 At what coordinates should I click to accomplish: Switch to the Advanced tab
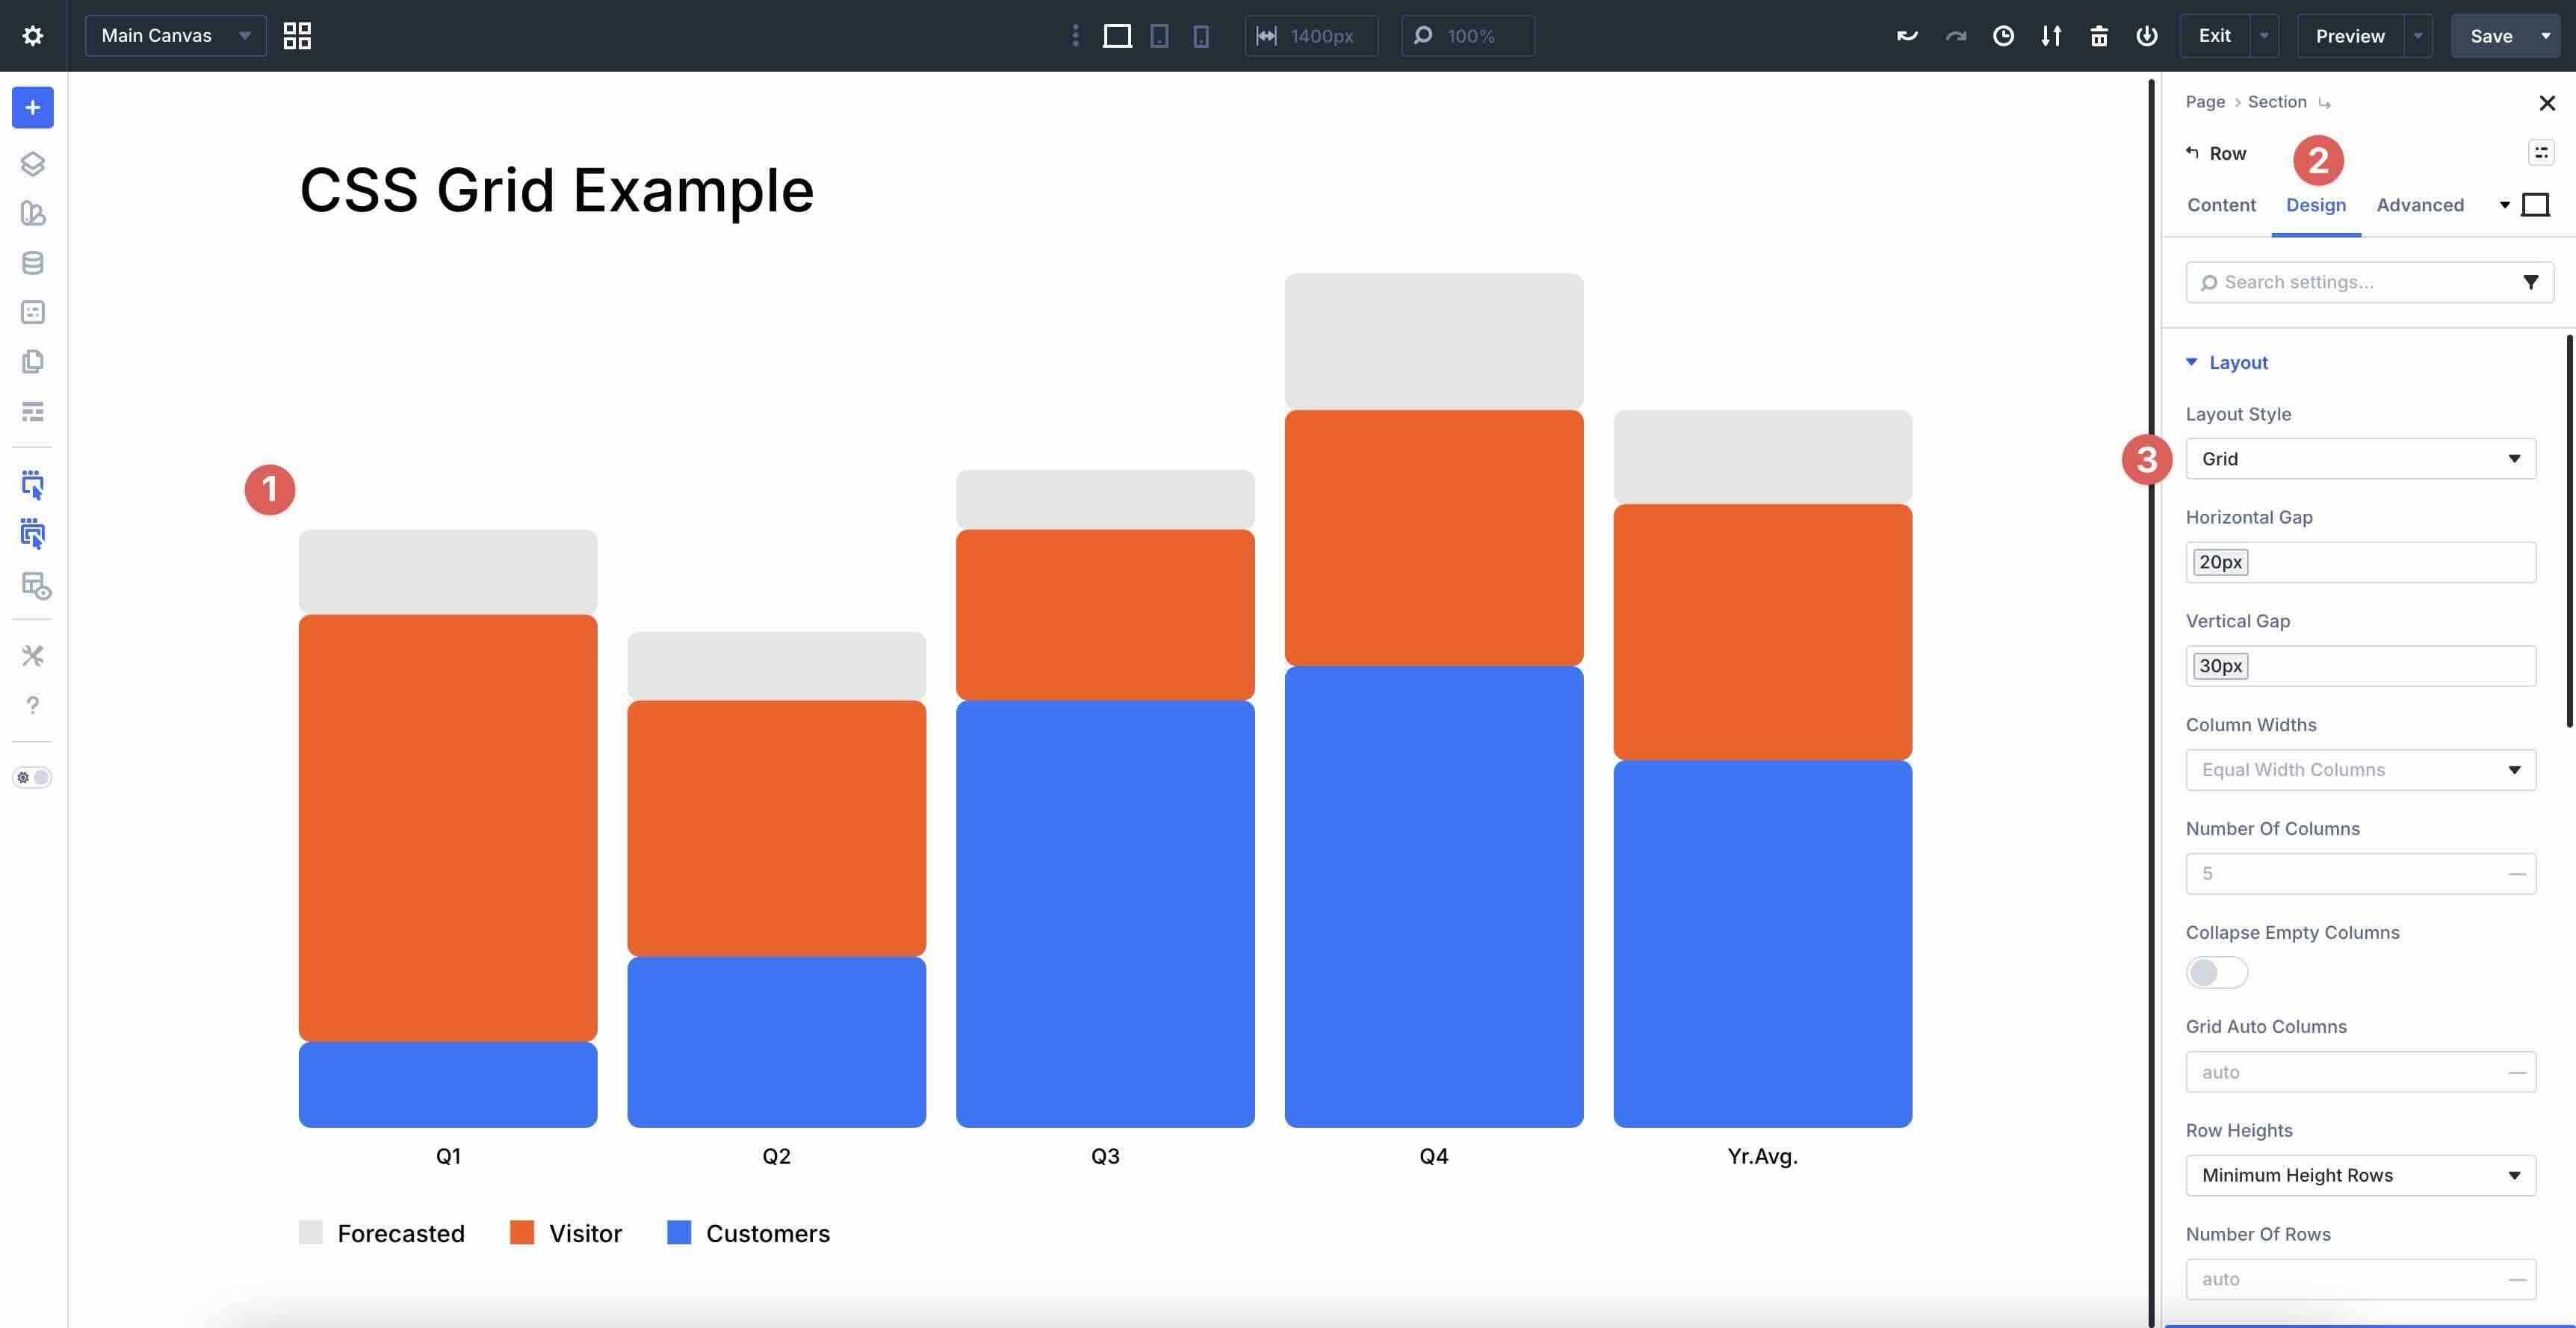tap(2420, 205)
